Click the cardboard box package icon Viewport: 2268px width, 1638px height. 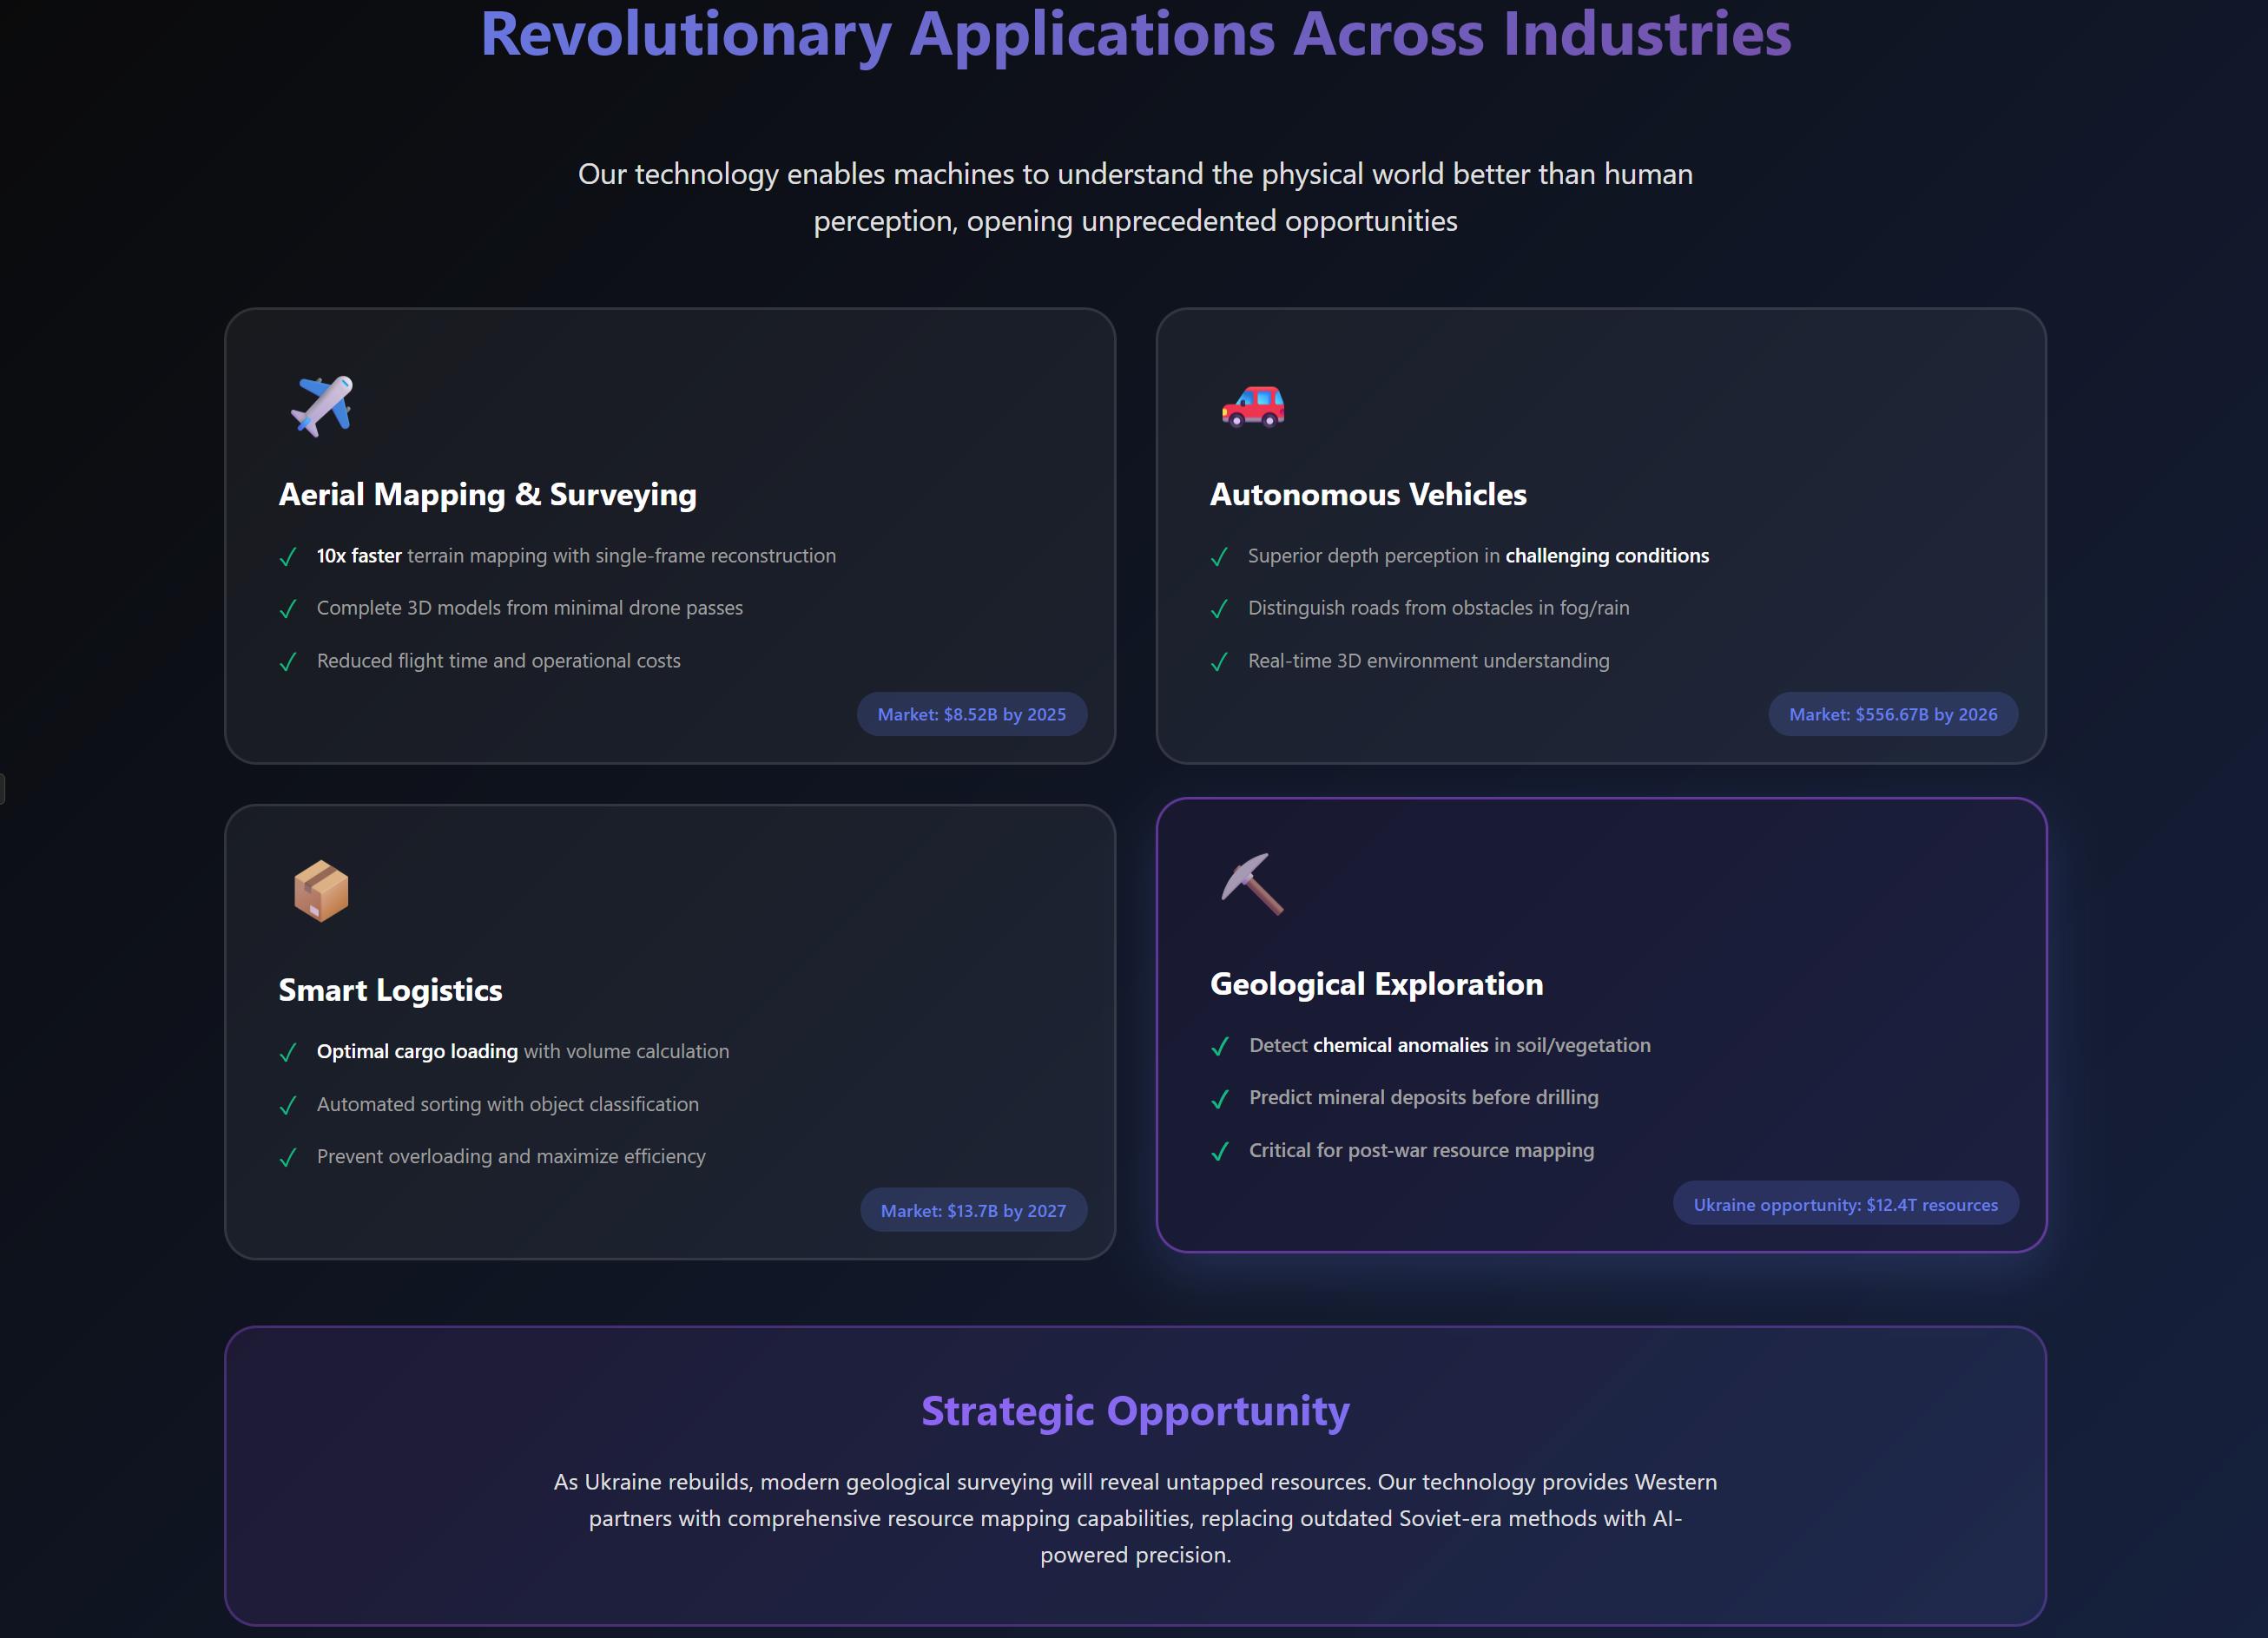tap(321, 890)
